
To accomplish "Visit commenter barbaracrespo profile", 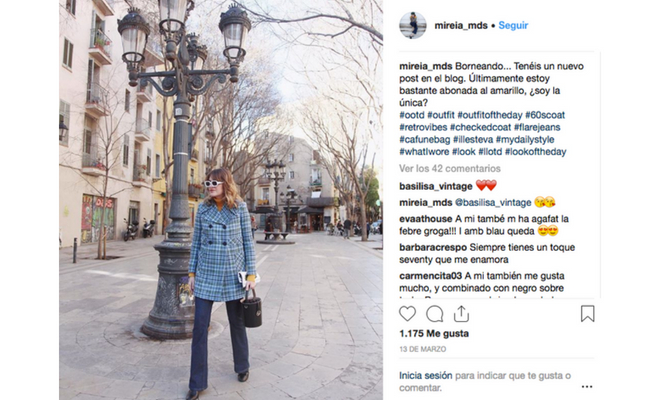I will click(433, 248).
